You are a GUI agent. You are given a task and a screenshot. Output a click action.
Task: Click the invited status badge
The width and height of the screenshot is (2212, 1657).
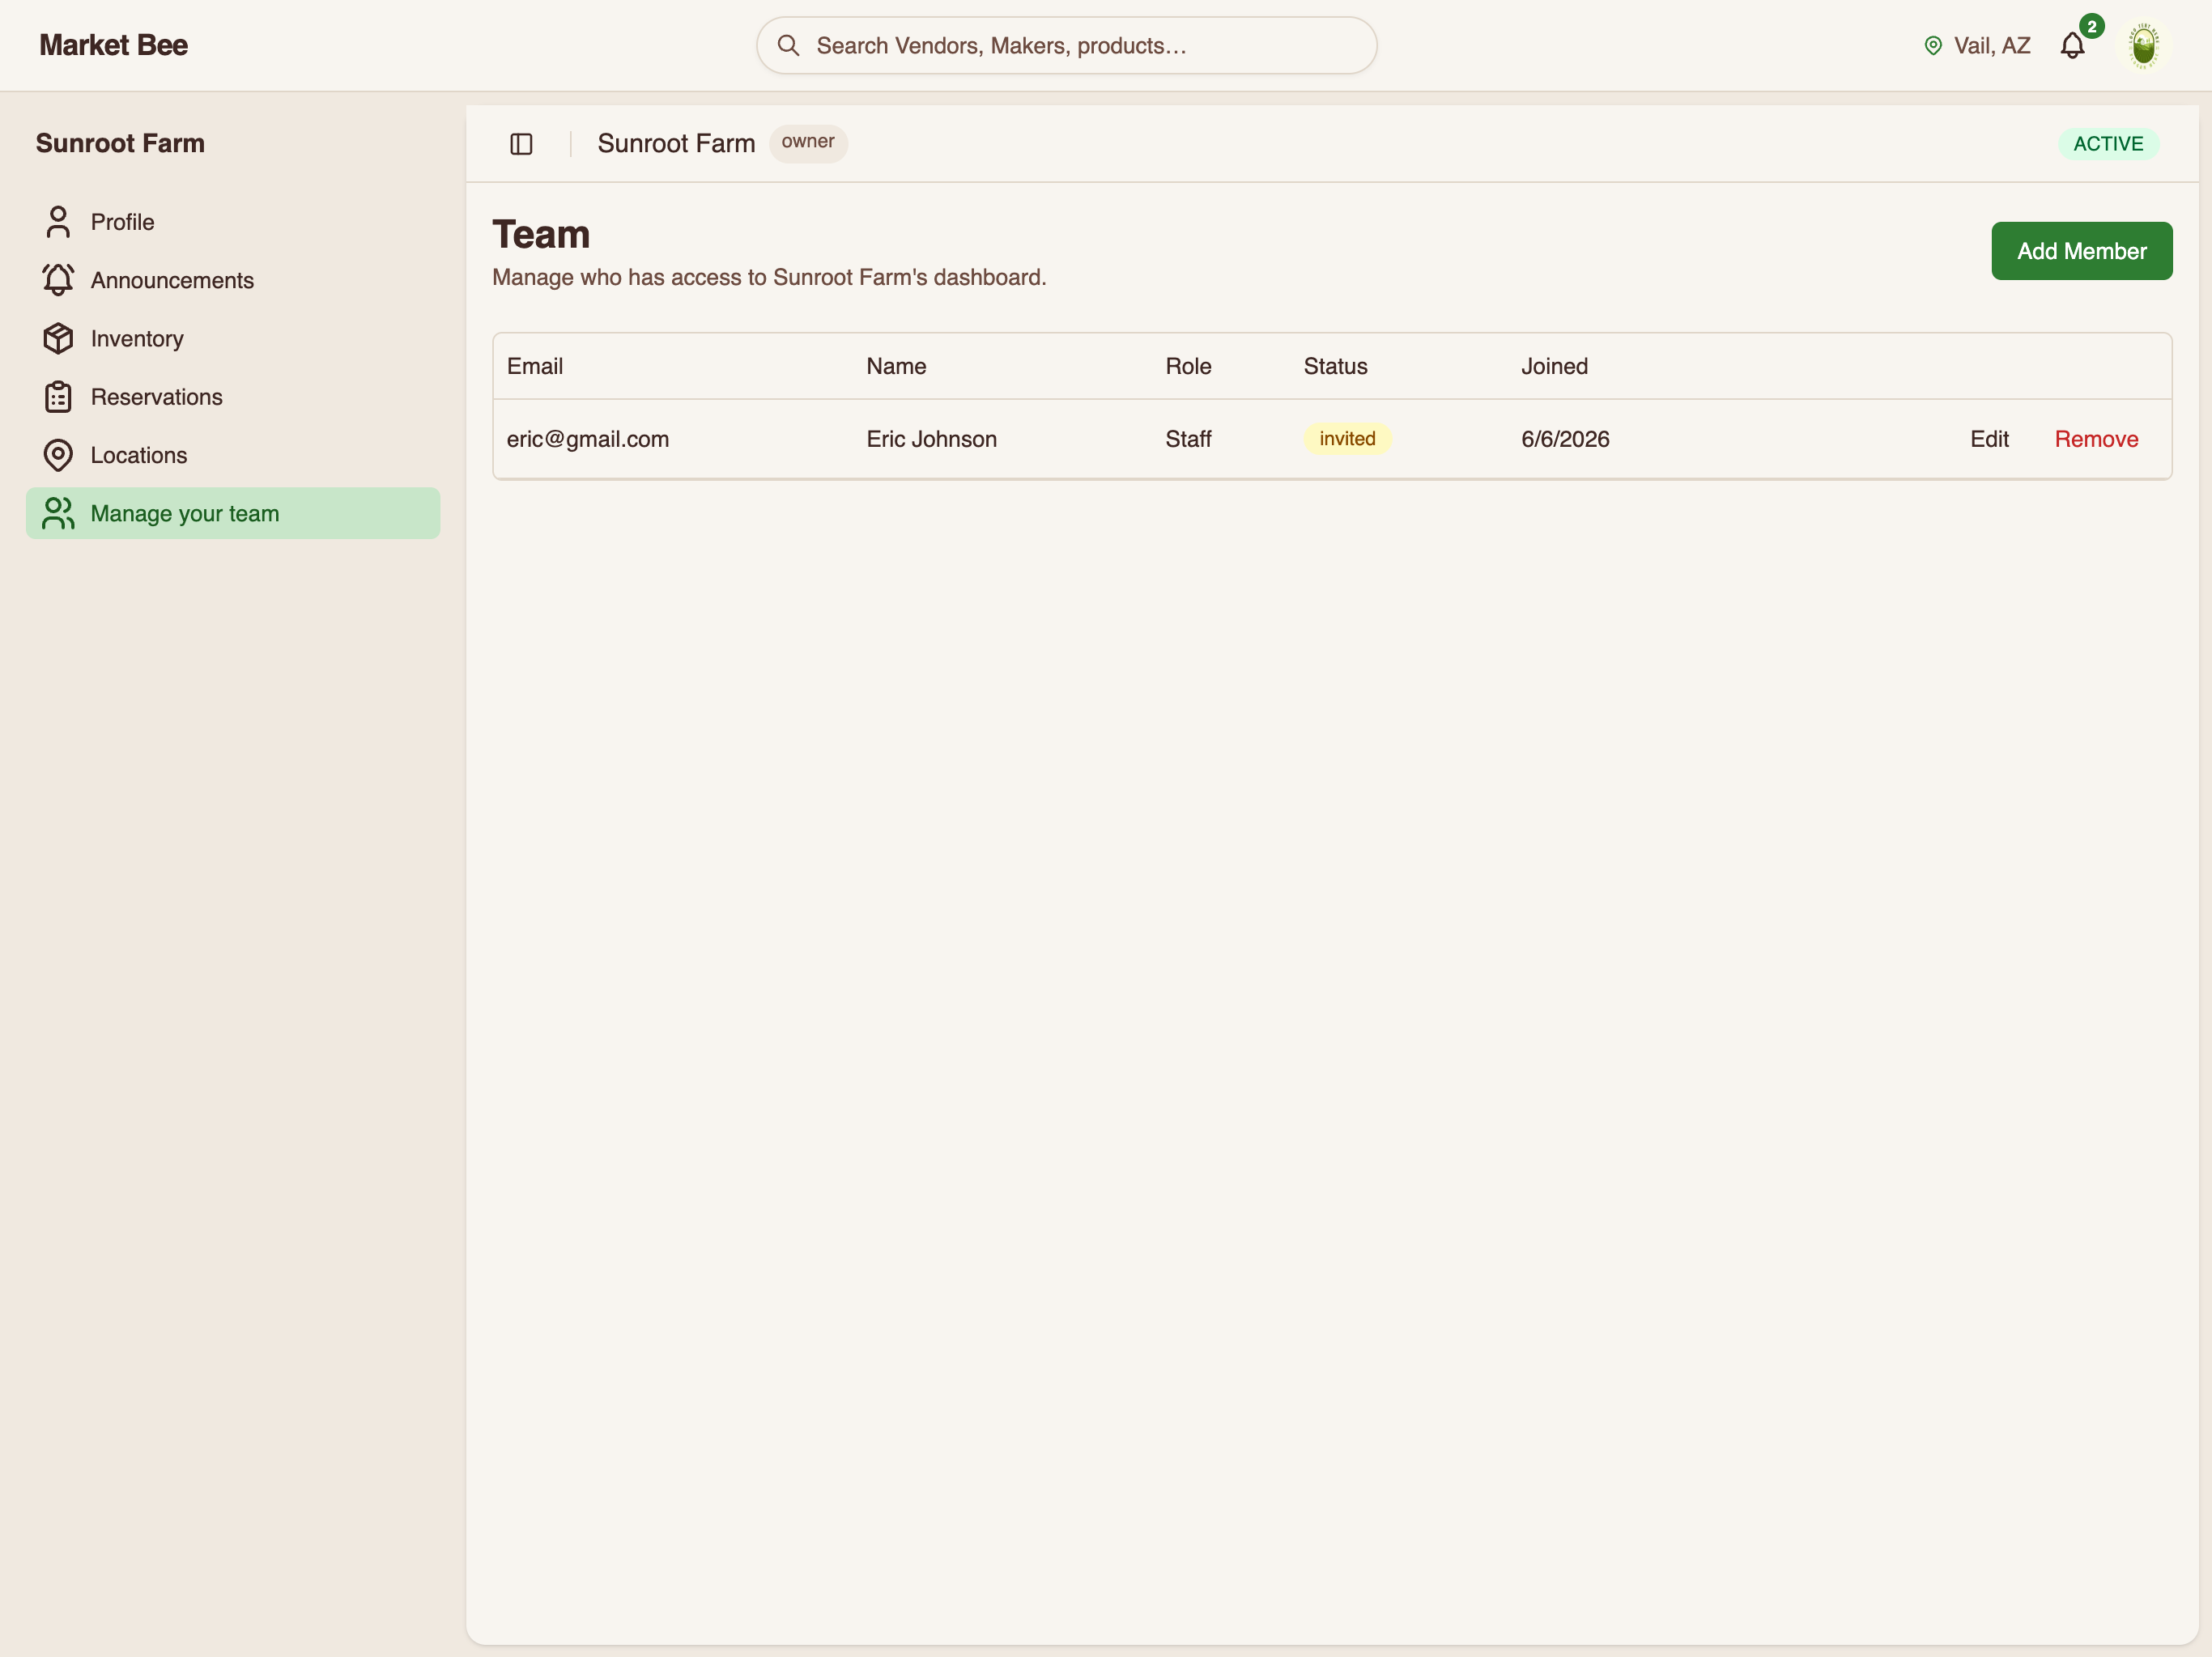(1347, 439)
